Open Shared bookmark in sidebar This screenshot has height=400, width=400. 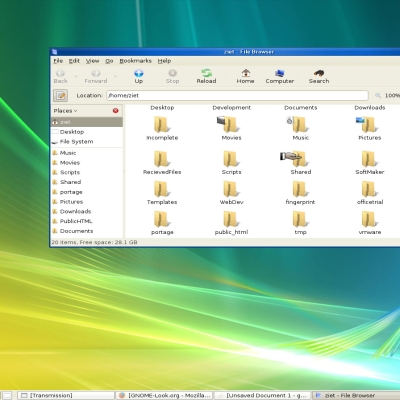click(x=87, y=182)
